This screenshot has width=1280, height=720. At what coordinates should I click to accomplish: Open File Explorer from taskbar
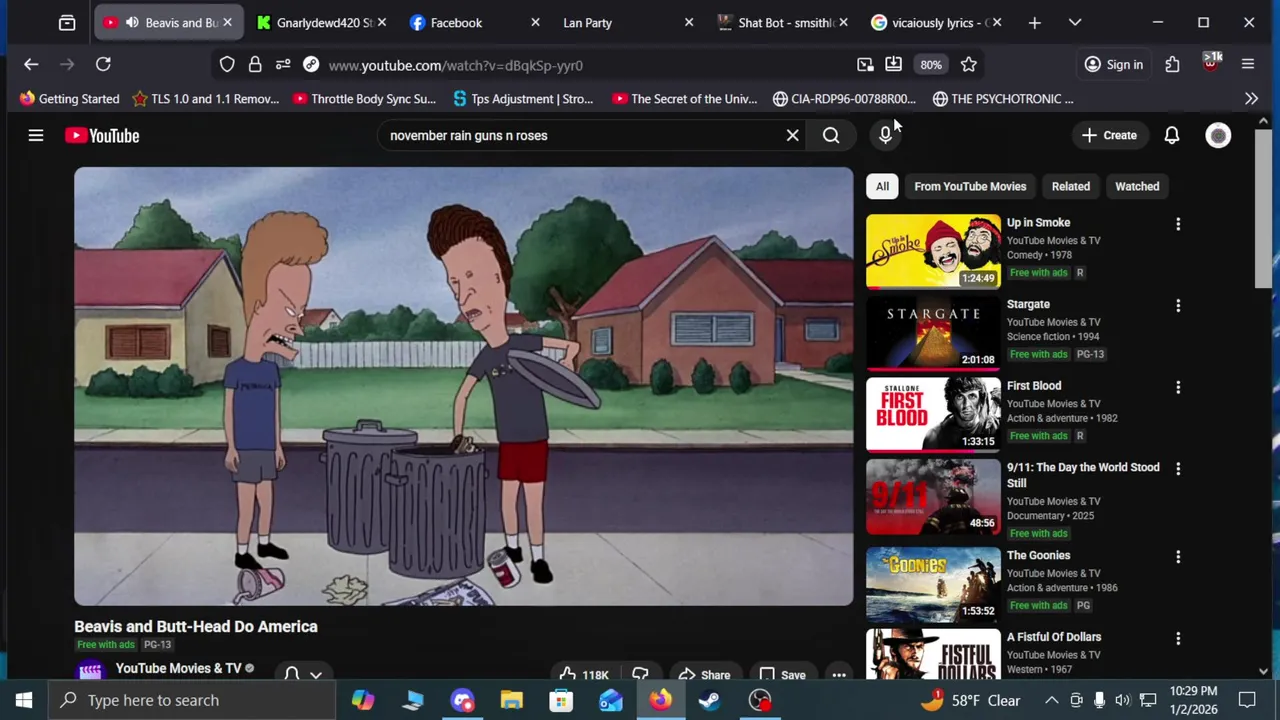(512, 700)
